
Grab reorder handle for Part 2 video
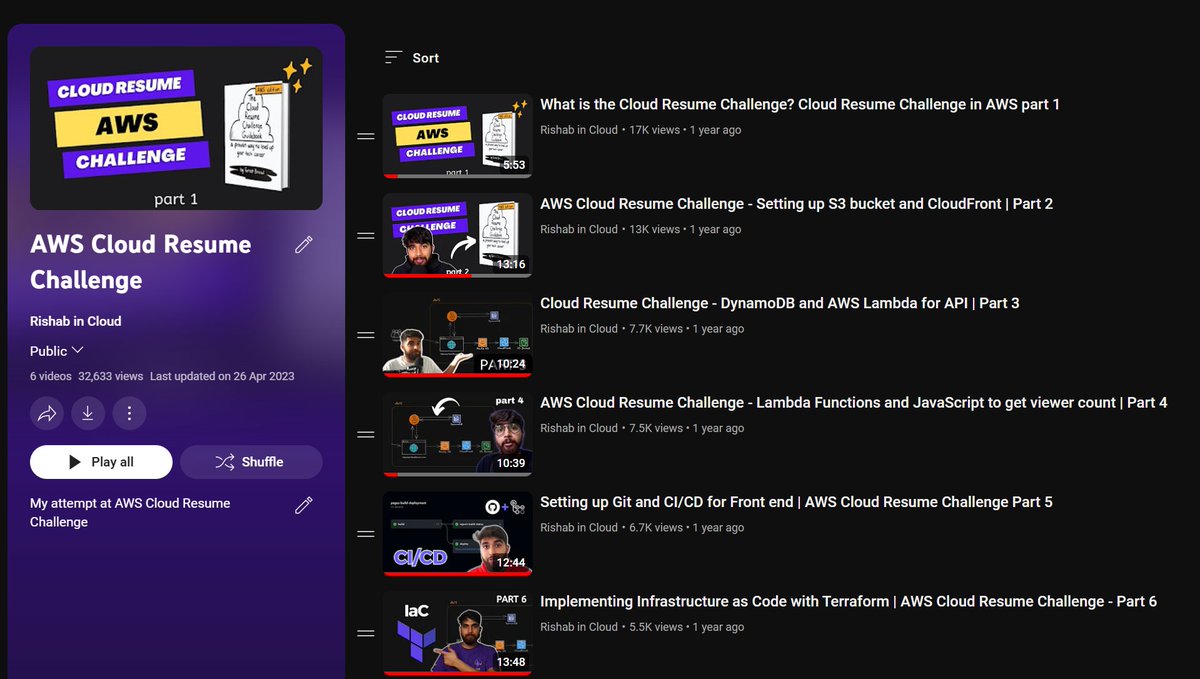366,235
